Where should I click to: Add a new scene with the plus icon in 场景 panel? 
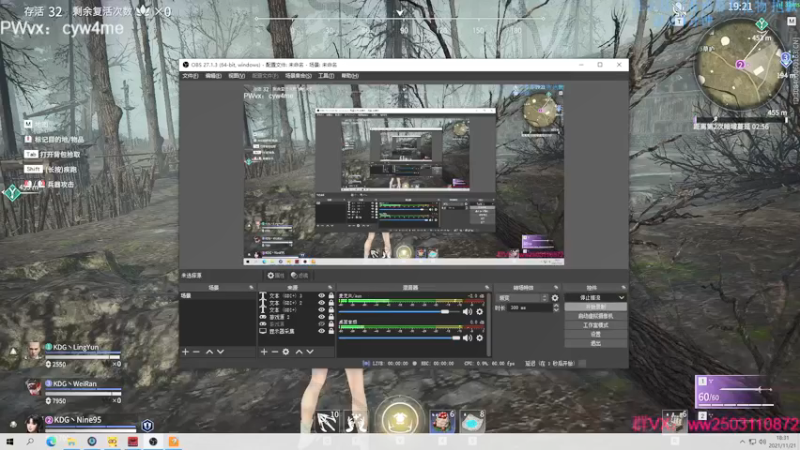click(x=185, y=352)
